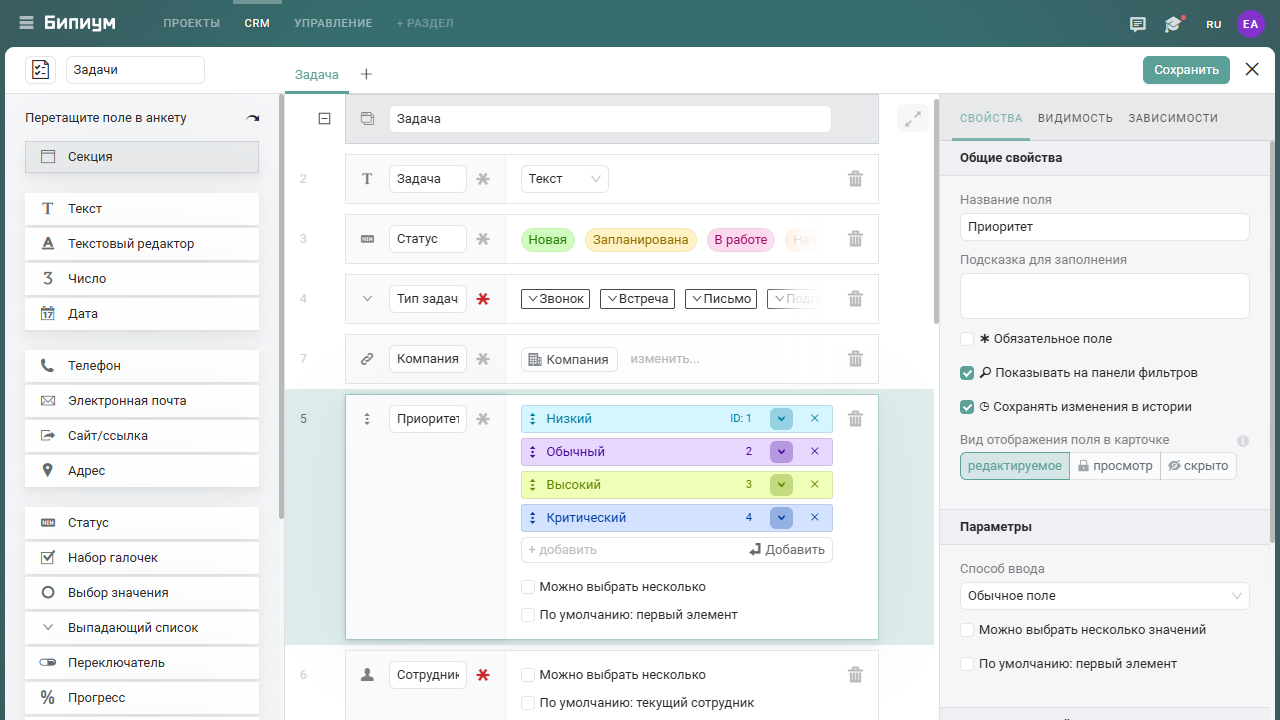Click the task list catalog icon

pyautogui.click(x=40, y=70)
